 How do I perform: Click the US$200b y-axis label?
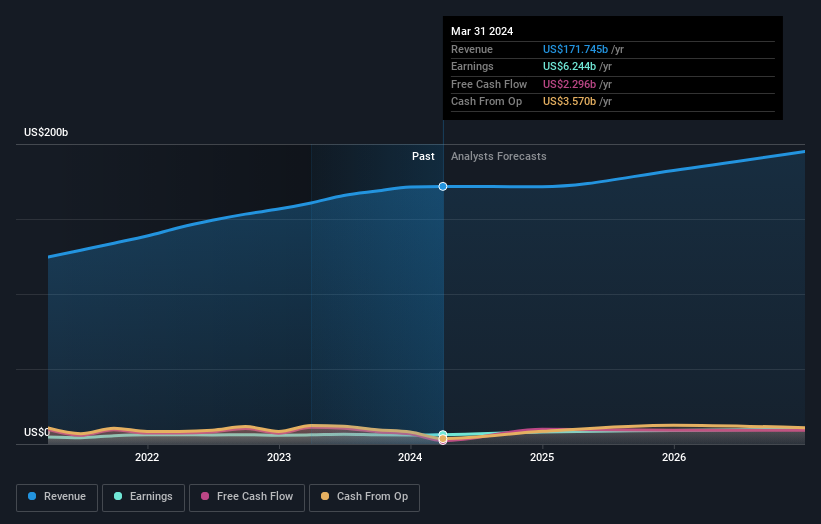(x=46, y=132)
